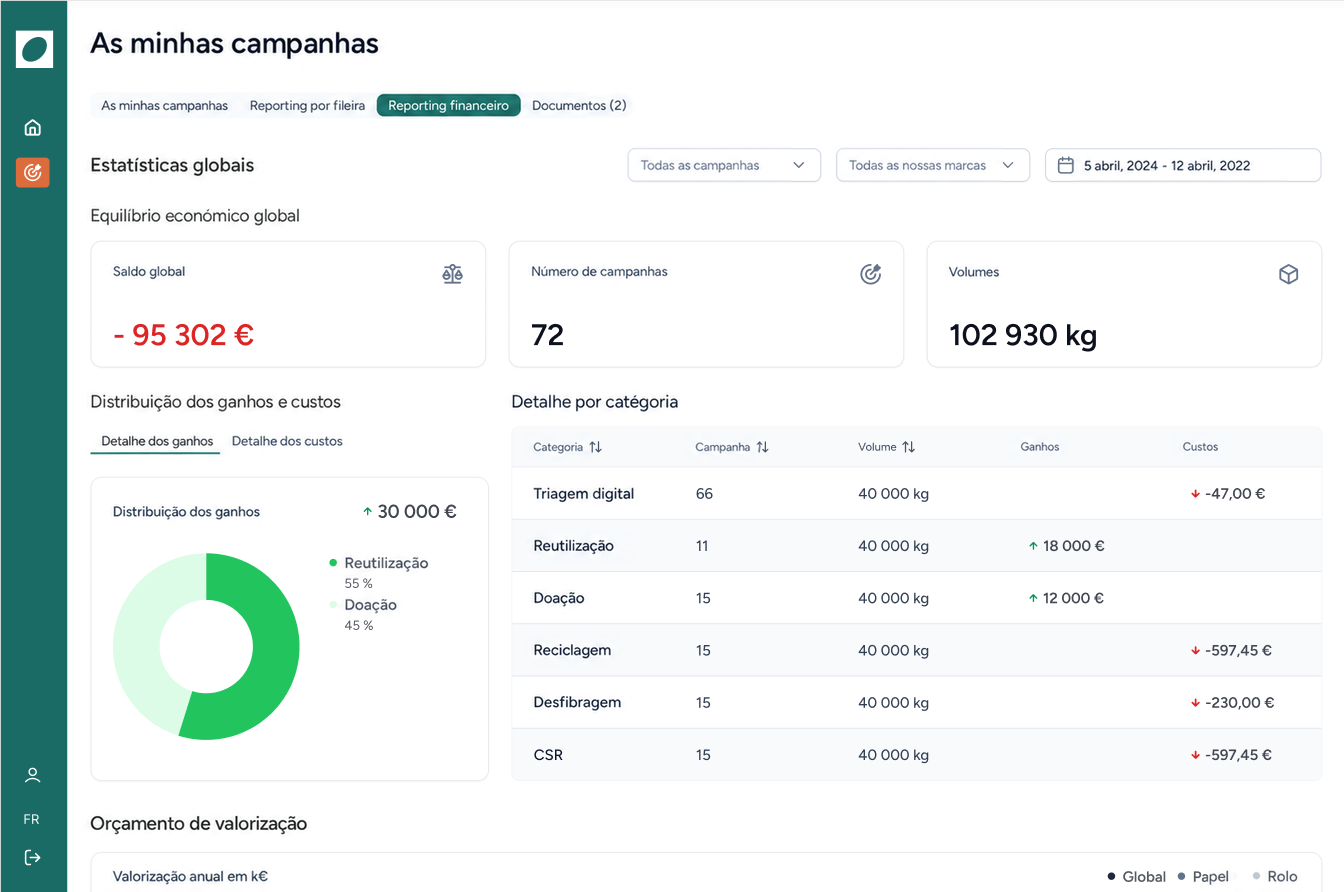Click the green leaf logo in sidebar
This screenshot has width=1344, height=892.
click(x=34, y=49)
